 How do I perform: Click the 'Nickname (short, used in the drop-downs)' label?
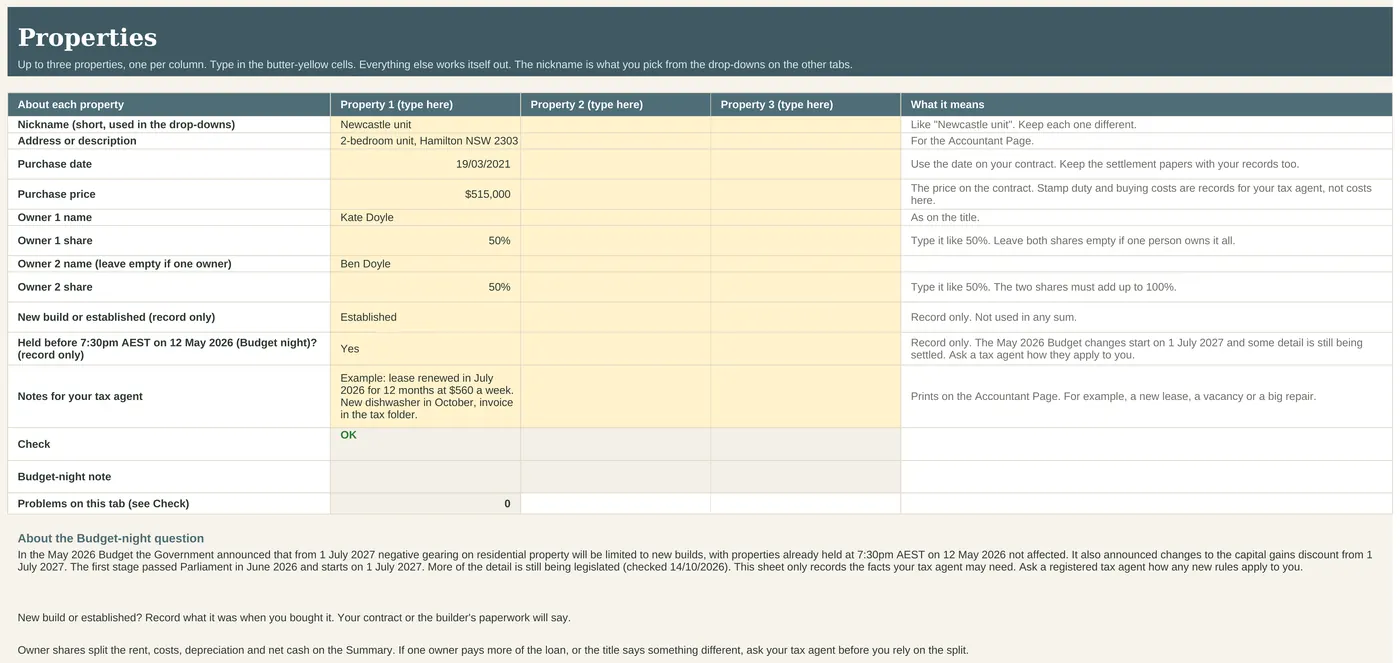click(126, 125)
